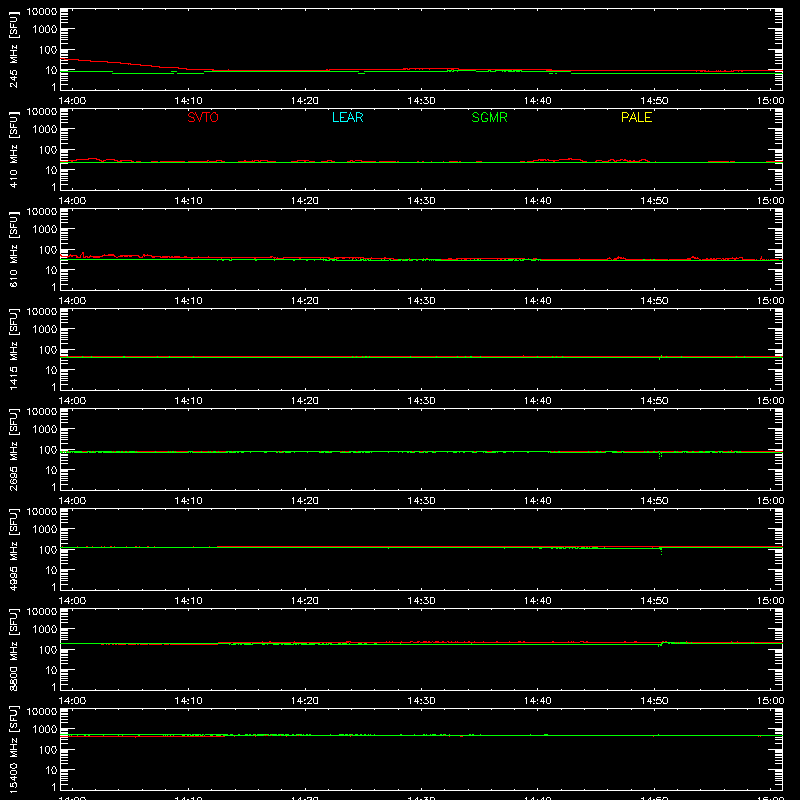Viewport: 800px width, 800px height.
Task: Click the green dip near 14:50 on the 2695 MHz plot
Action: pos(660,455)
